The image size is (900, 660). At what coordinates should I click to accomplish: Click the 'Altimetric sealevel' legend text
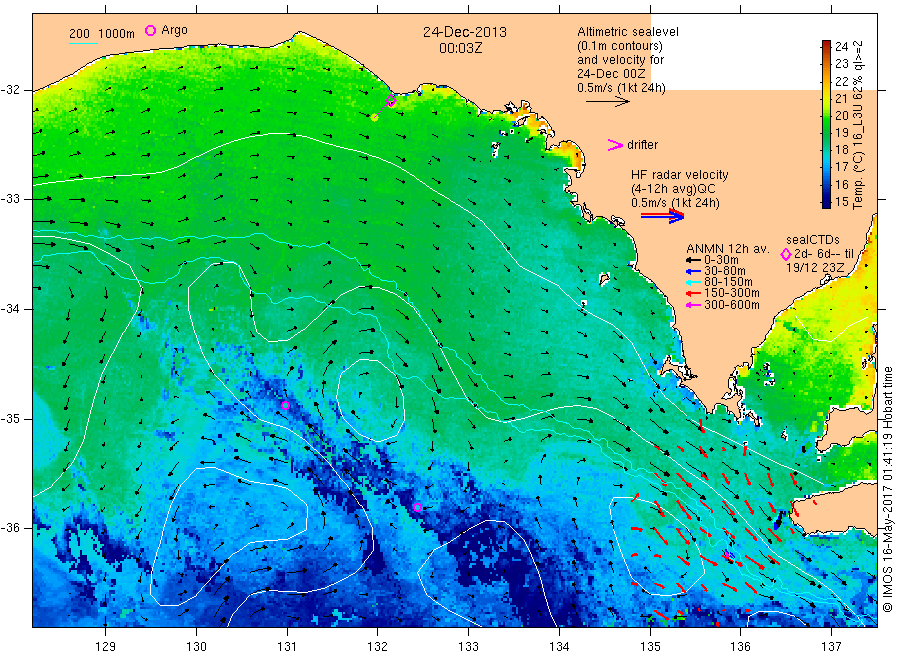(x=628, y=32)
